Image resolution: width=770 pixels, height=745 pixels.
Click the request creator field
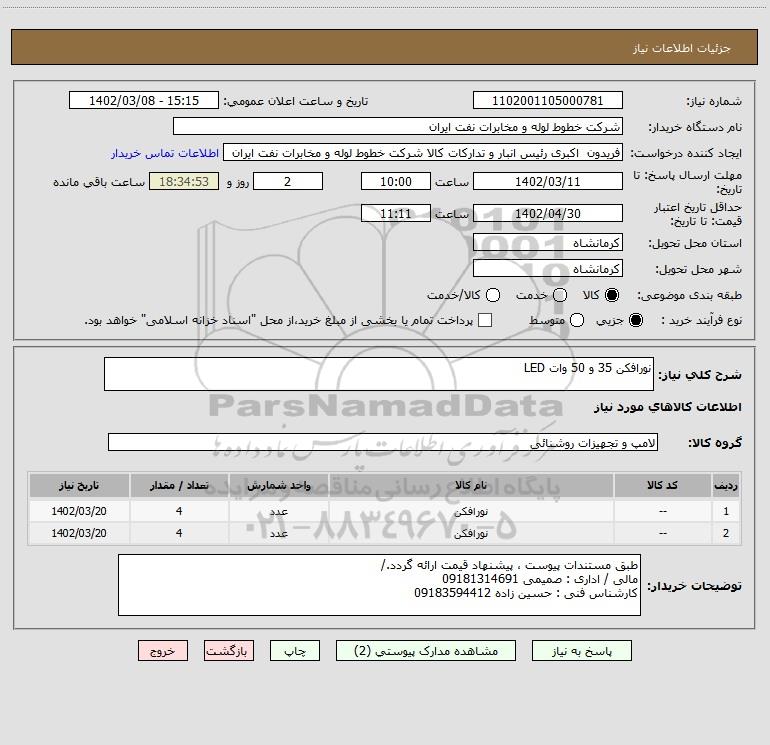423,153
